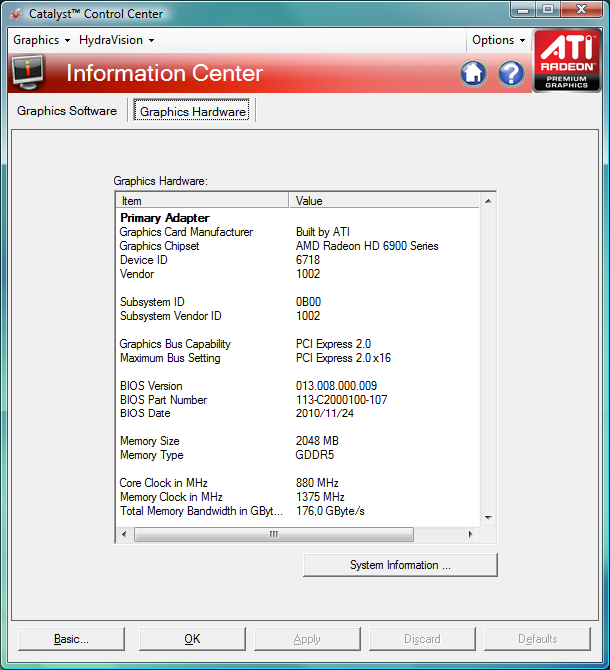Click the System Information button

click(400, 565)
